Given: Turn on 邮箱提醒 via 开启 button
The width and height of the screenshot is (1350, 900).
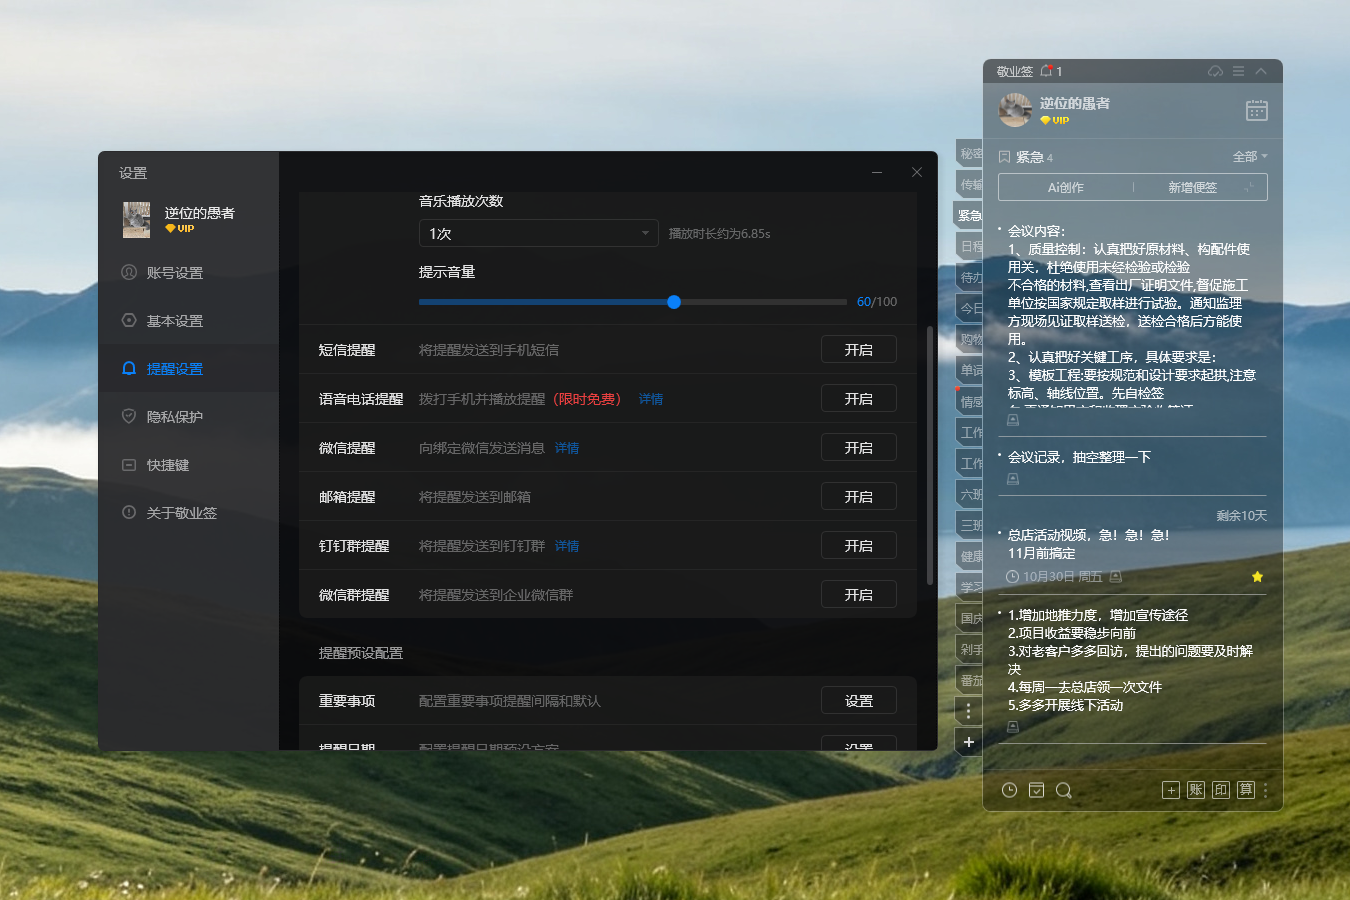Looking at the screenshot, I should 859,497.
